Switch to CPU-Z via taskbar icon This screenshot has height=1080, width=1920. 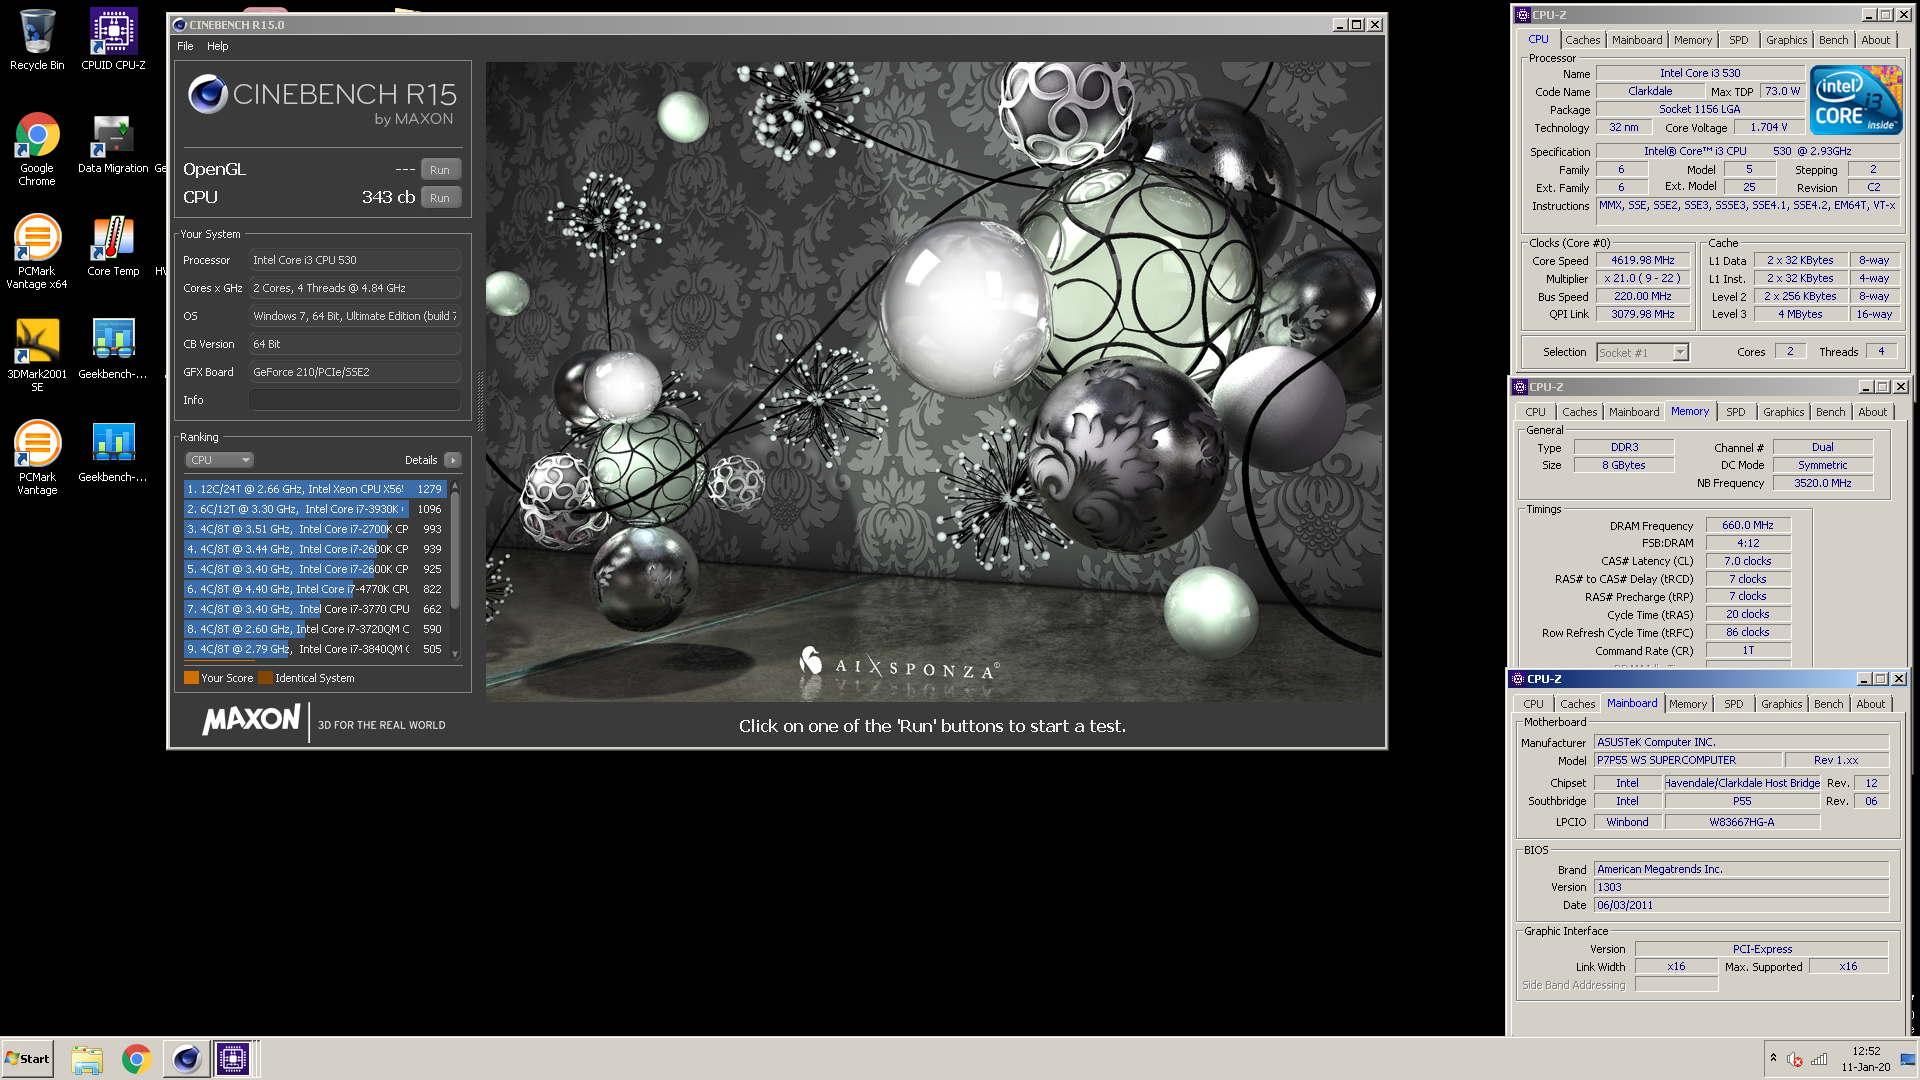(x=233, y=1059)
